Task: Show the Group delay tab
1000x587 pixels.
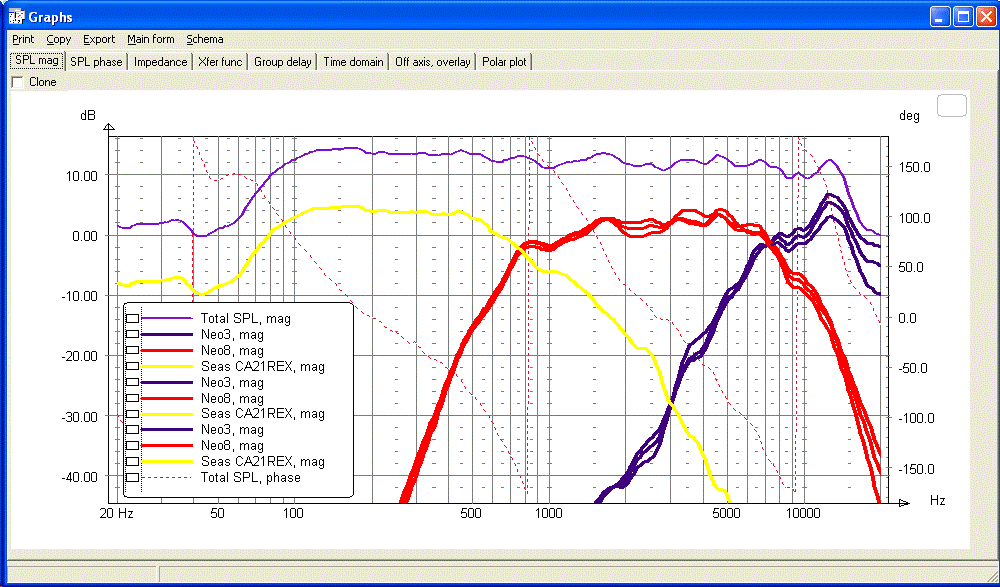Action: pyautogui.click(x=283, y=62)
